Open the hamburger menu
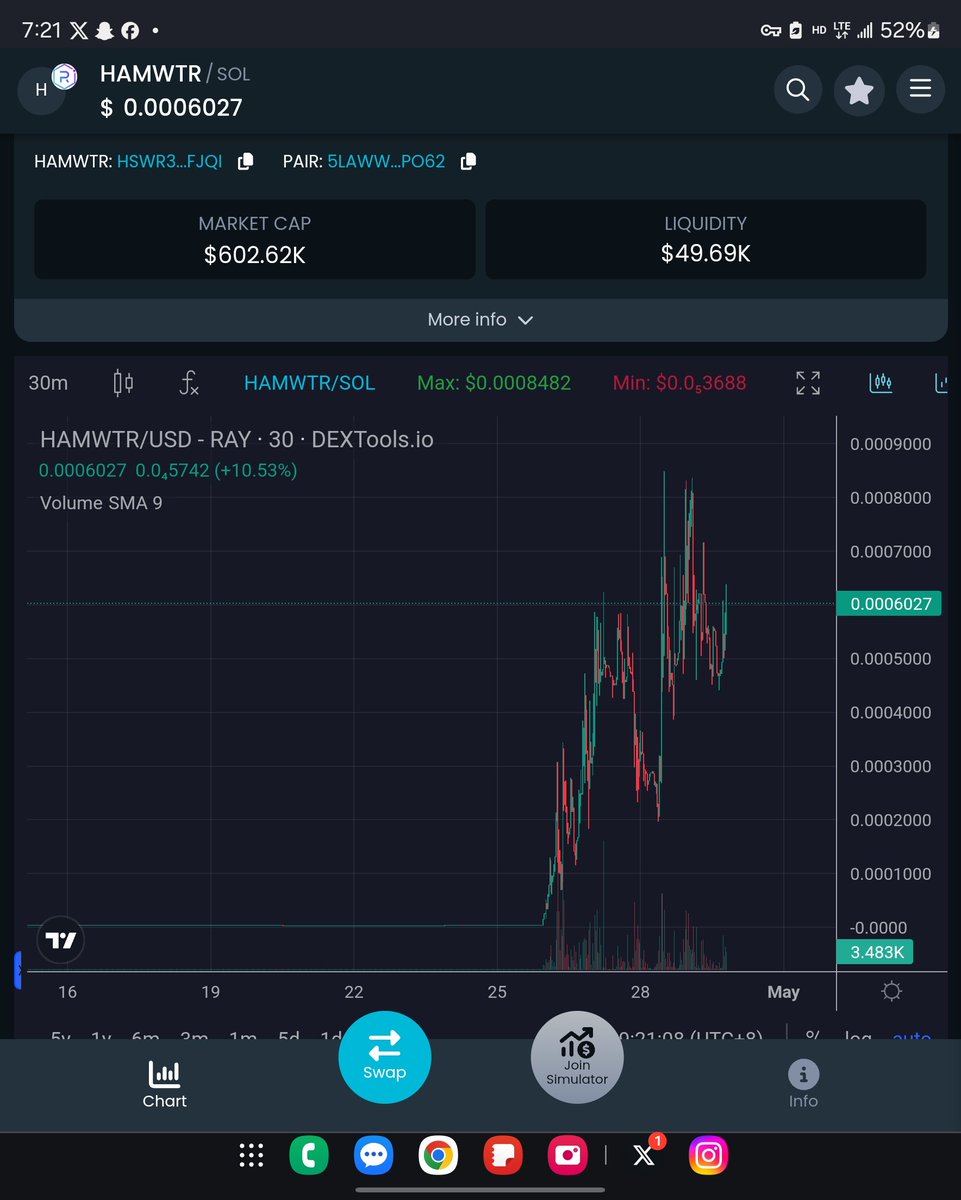This screenshot has height=1200, width=961. (x=921, y=90)
